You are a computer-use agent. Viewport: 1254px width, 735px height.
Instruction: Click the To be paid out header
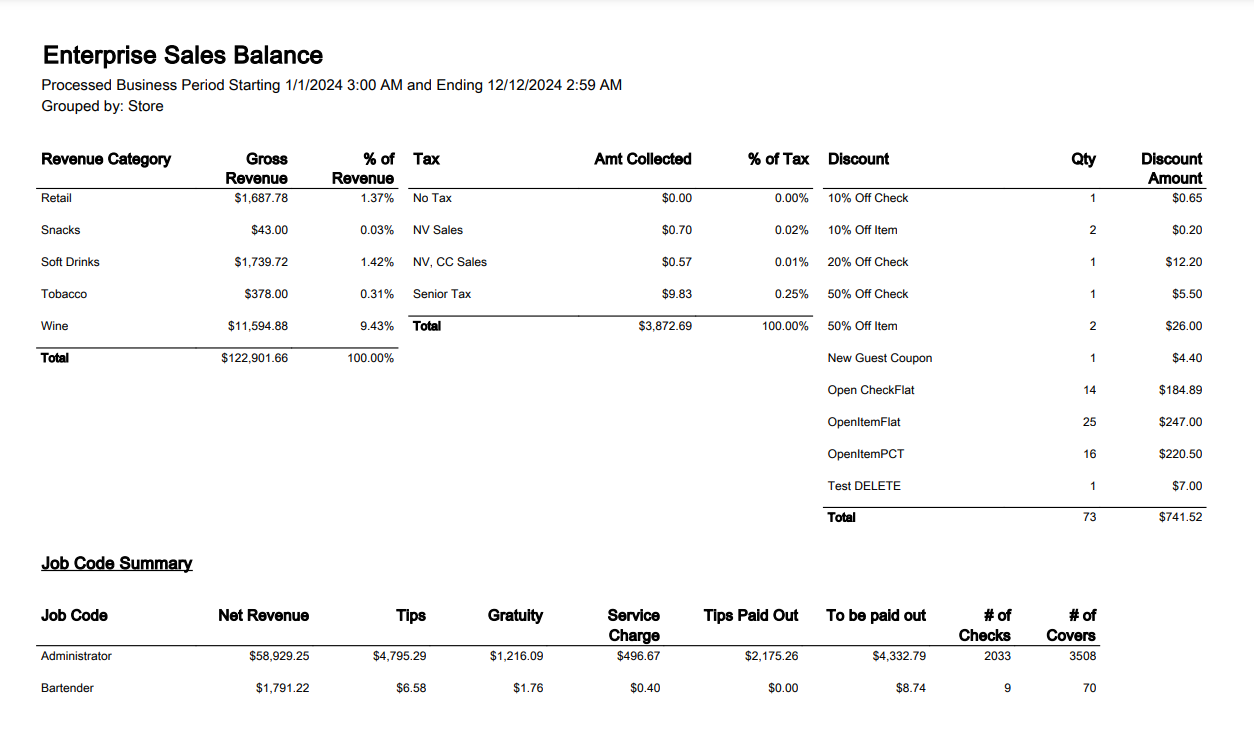876,615
